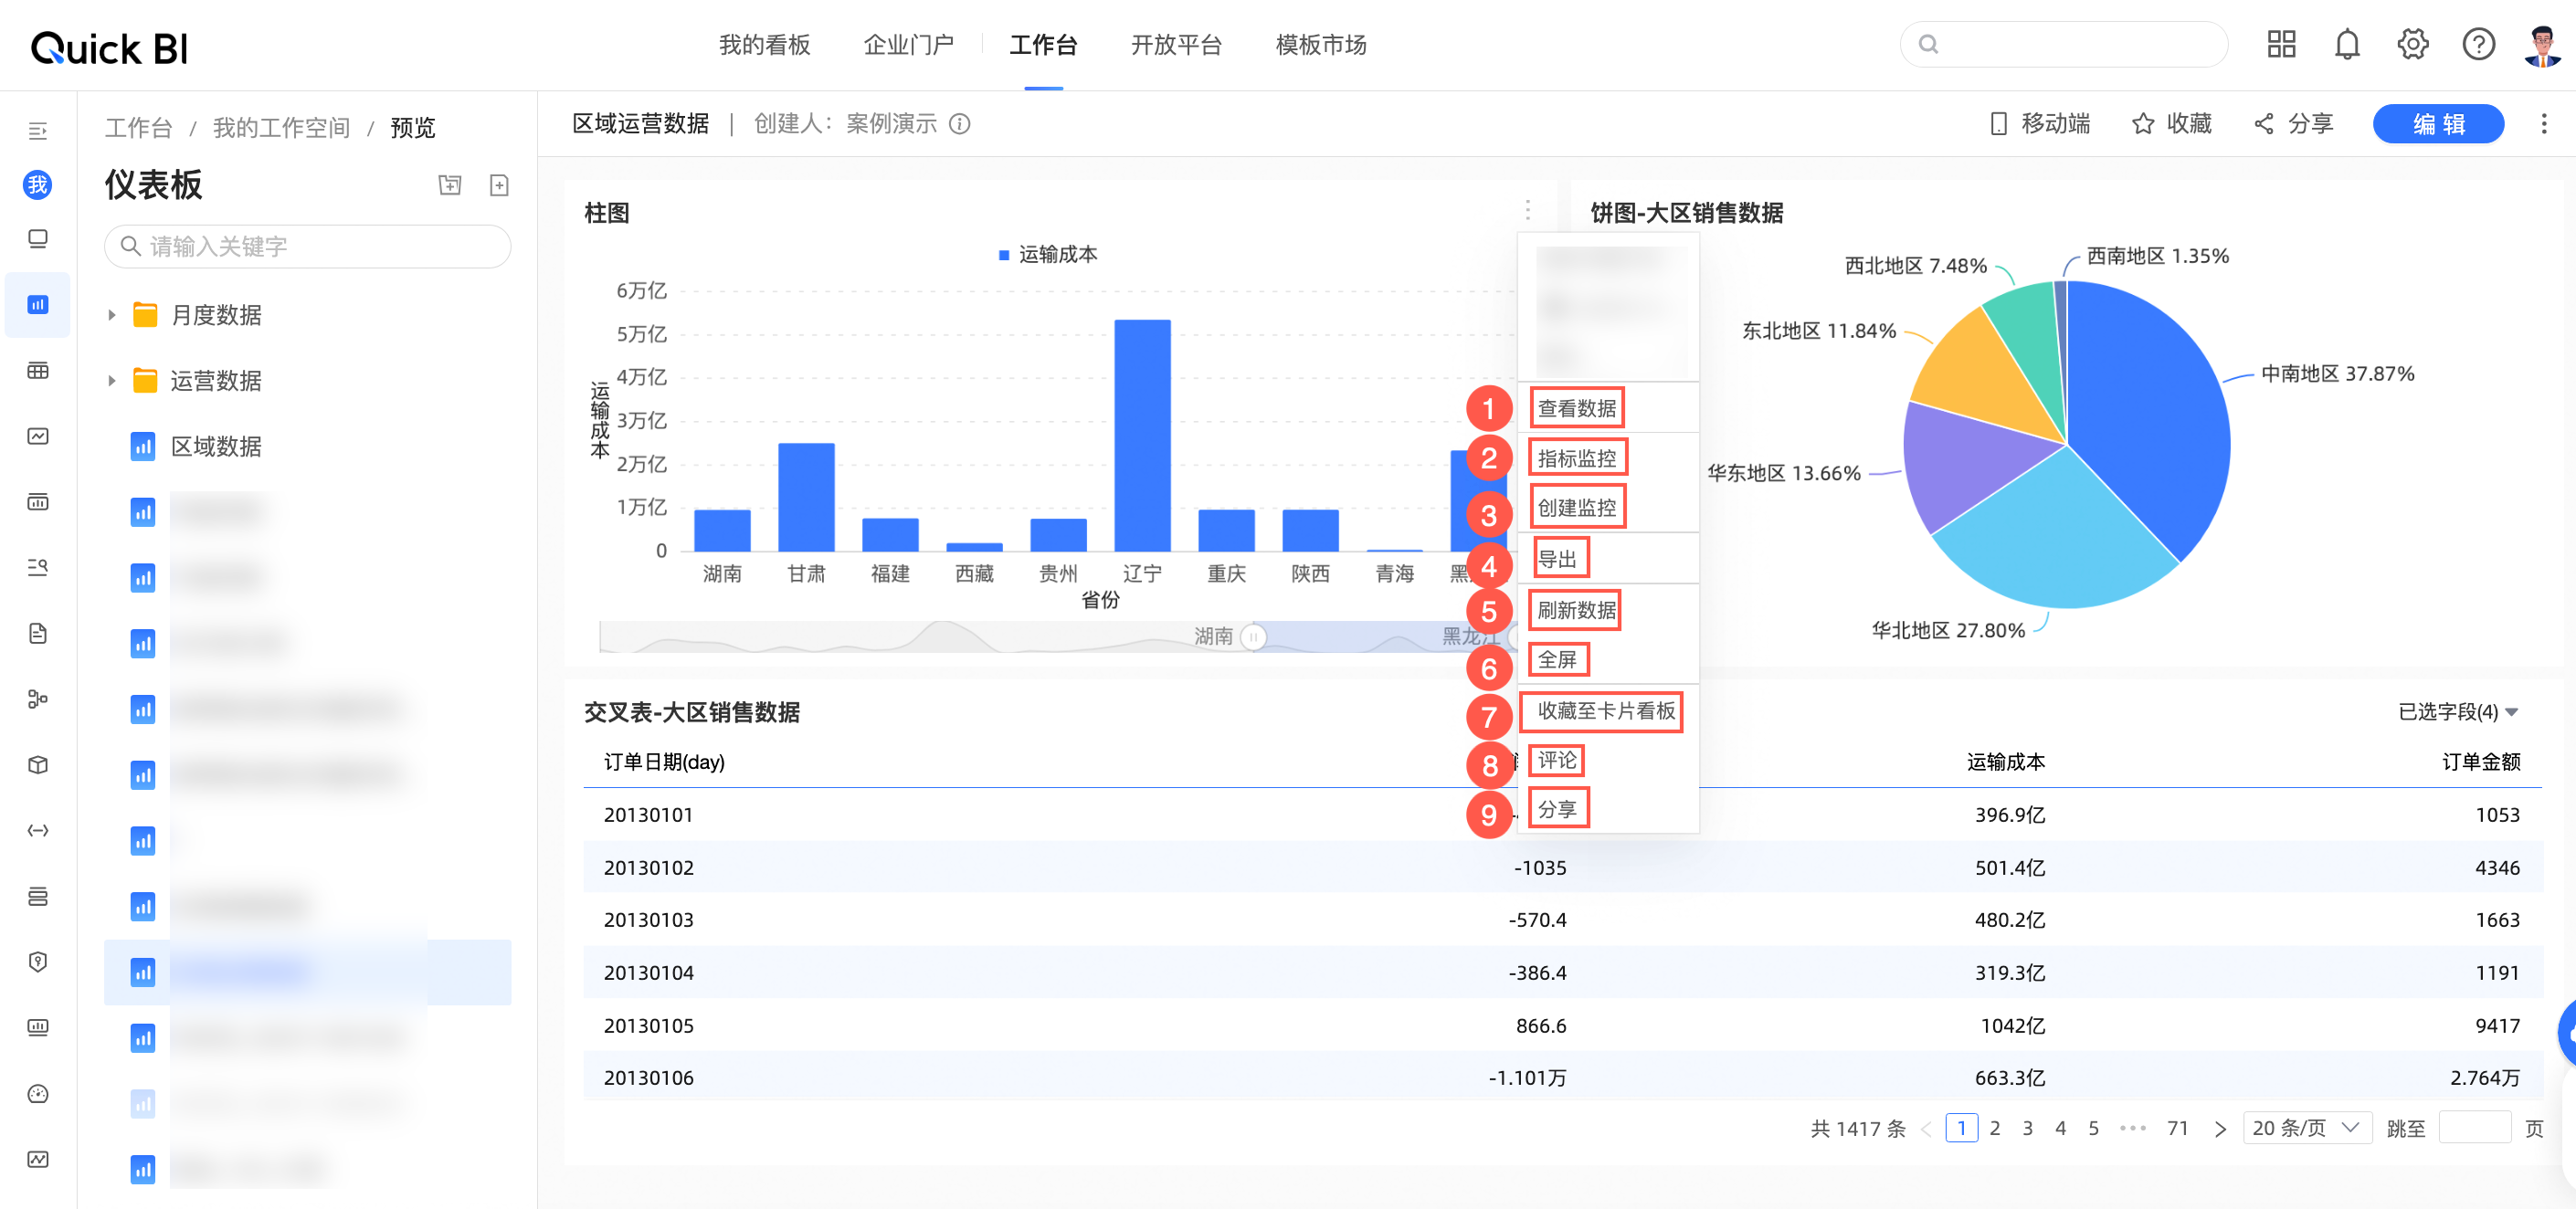Go to page 2 in pagination
This screenshot has width=2576, height=1209.
pos(1994,1129)
